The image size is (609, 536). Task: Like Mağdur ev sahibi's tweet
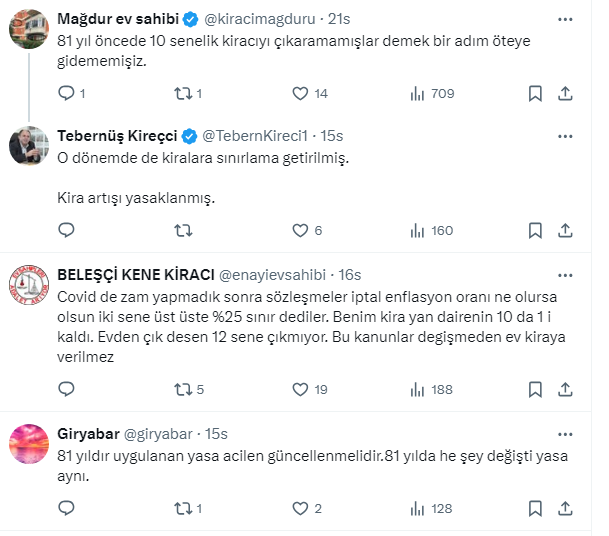pyautogui.click(x=300, y=93)
